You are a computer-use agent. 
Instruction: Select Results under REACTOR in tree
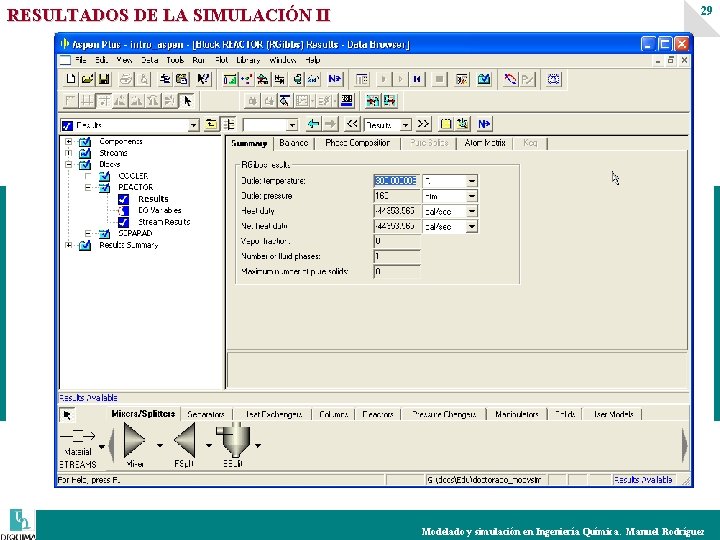(x=153, y=199)
